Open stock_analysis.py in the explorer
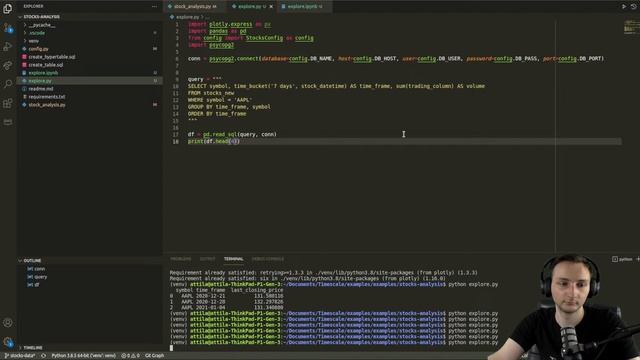Viewport: 640px width, 360px height. click(x=89, y=105)
